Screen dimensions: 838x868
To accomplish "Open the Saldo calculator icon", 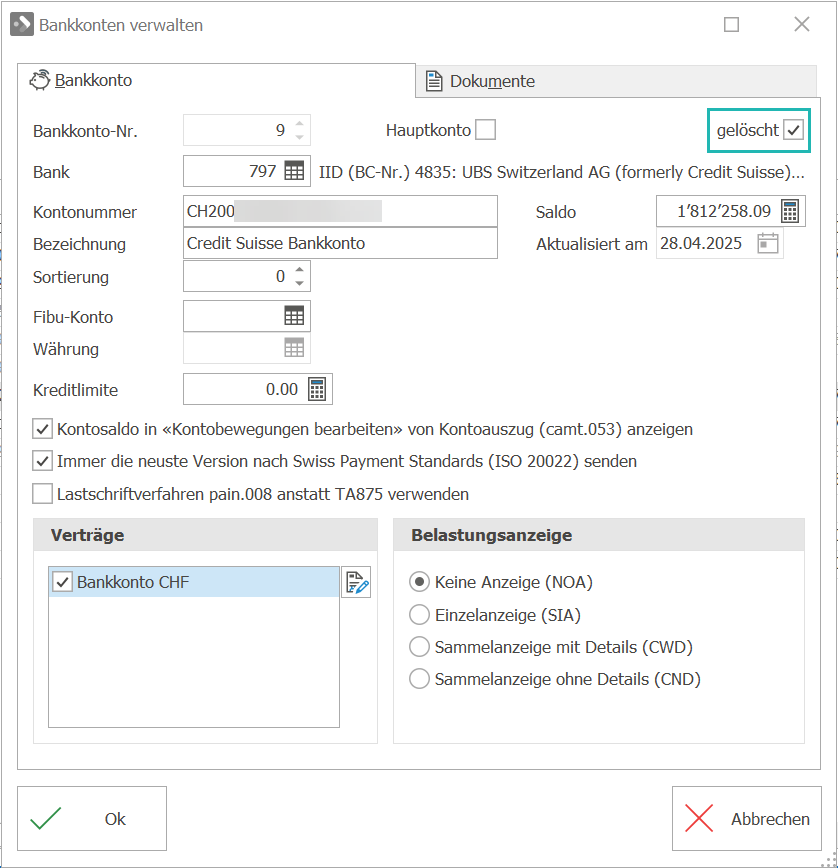I will [x=790, y=211].
